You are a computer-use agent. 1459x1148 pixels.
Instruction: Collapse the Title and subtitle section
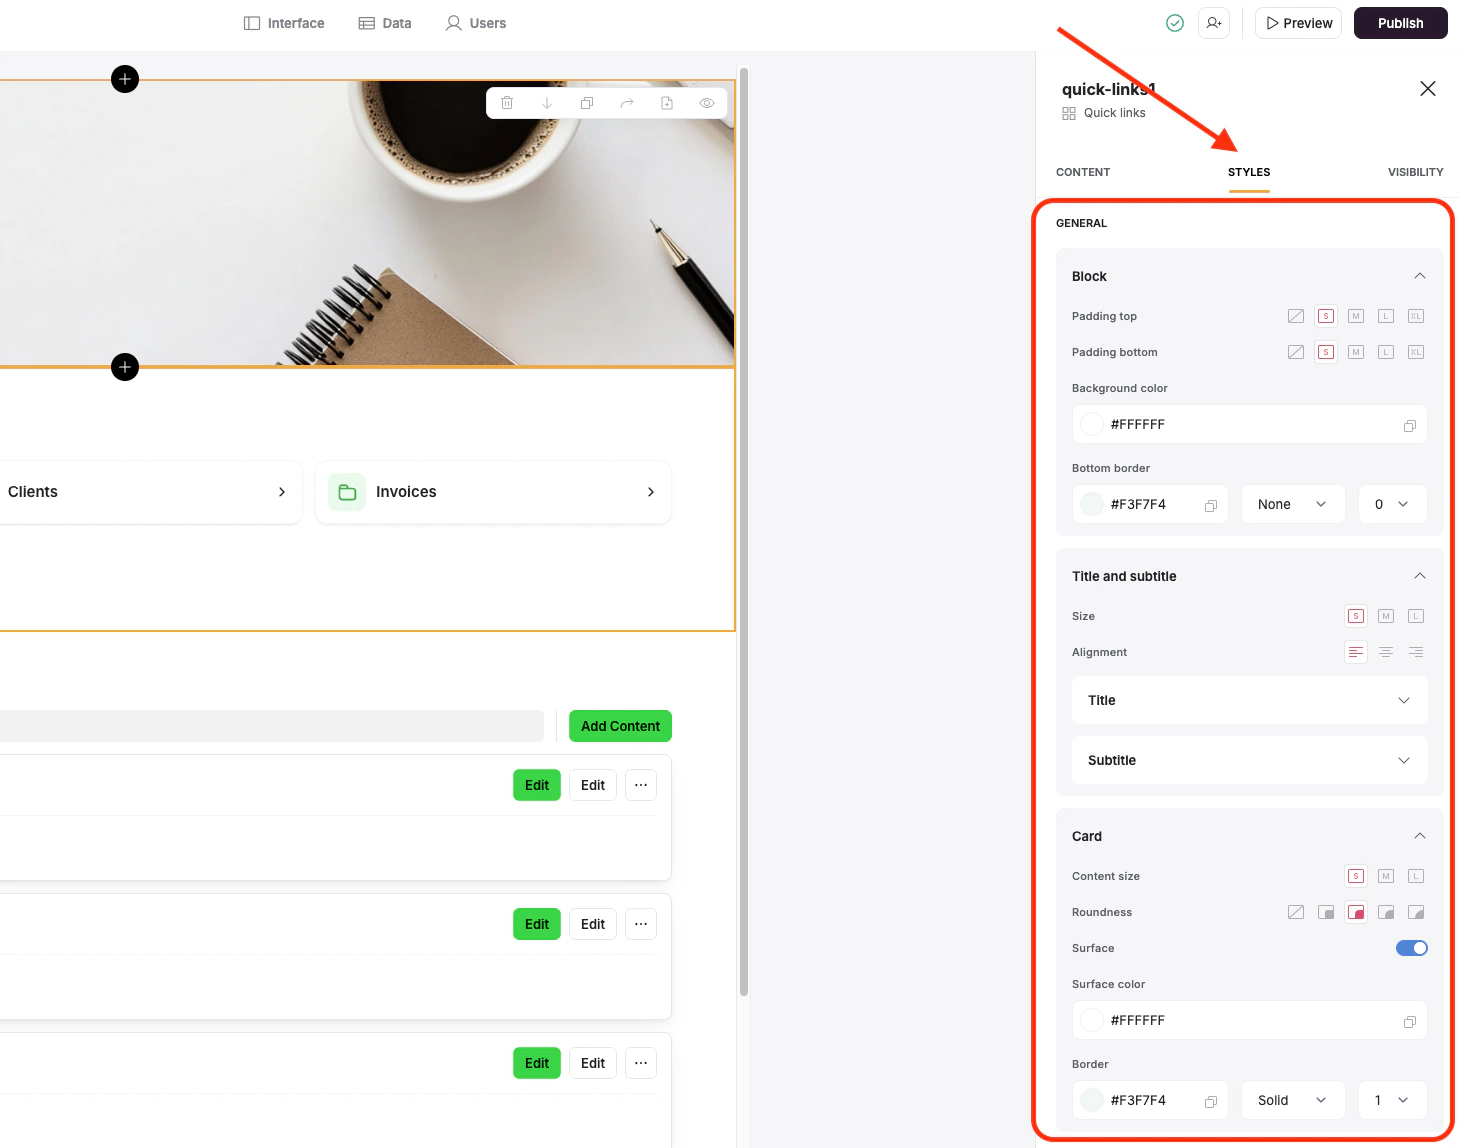coord(1420,576)
